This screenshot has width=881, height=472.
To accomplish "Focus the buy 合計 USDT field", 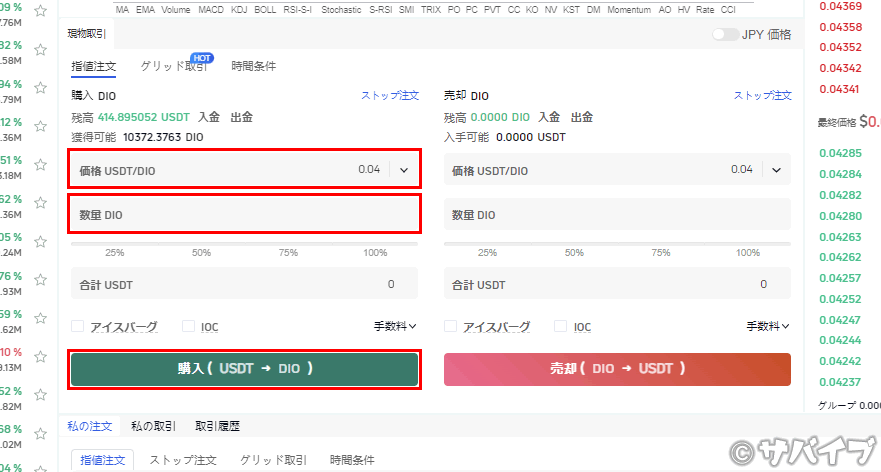I will (244, 284).
